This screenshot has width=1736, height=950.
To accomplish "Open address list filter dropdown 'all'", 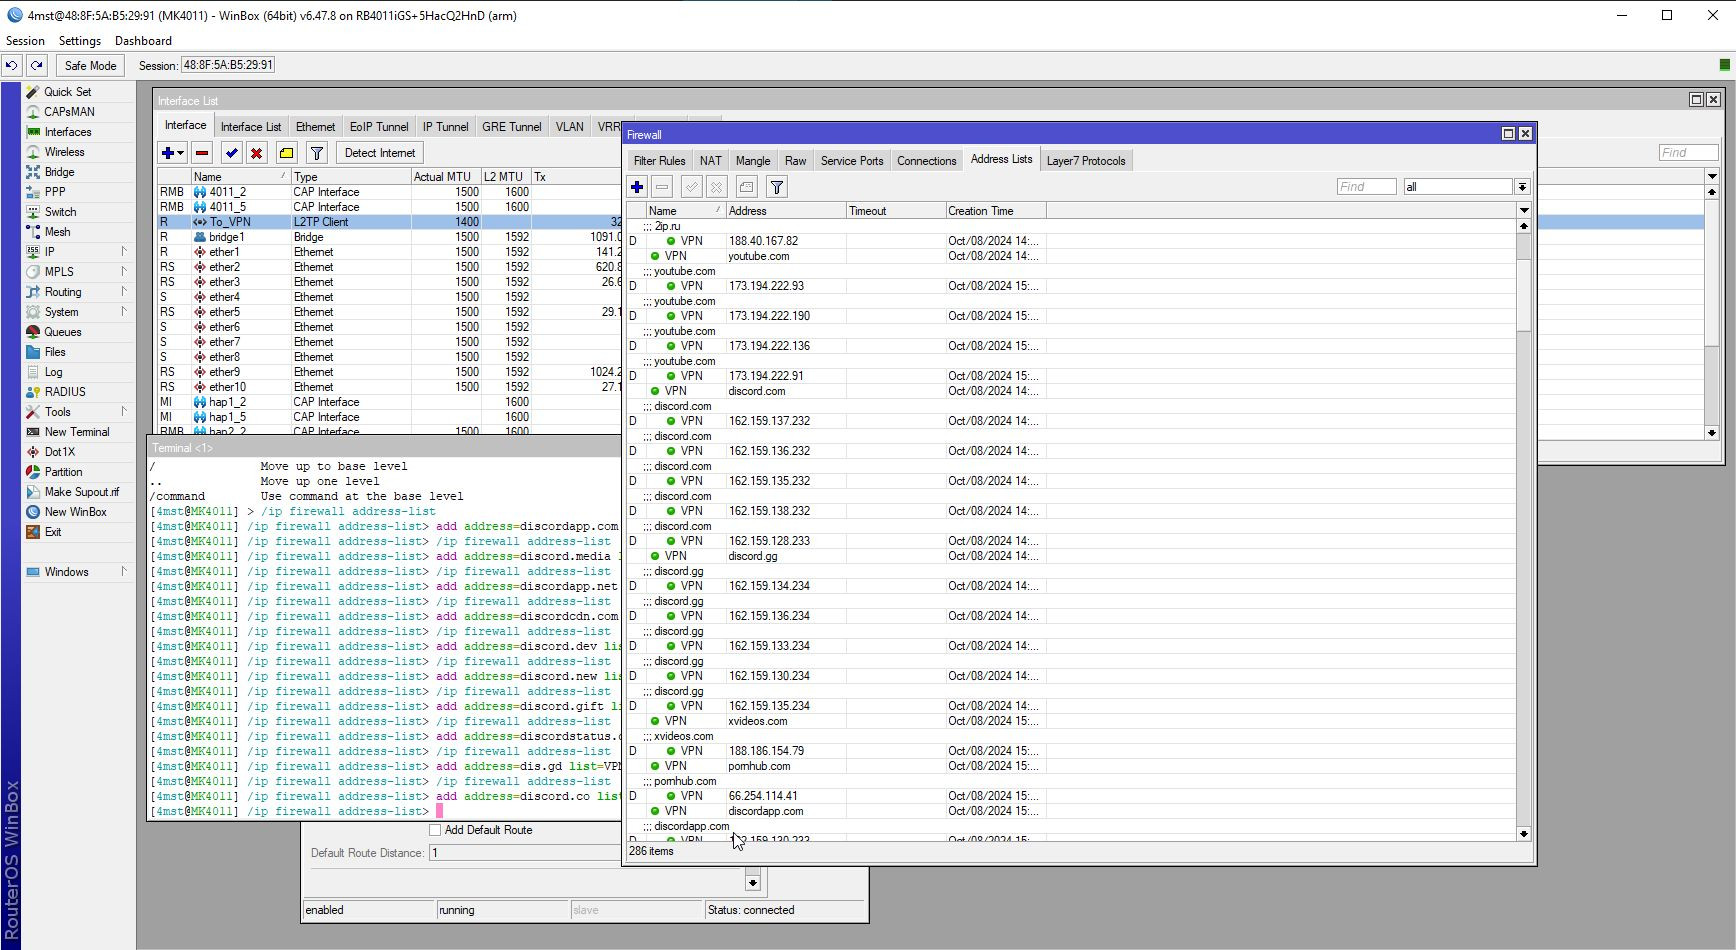I will [1522, 187].
